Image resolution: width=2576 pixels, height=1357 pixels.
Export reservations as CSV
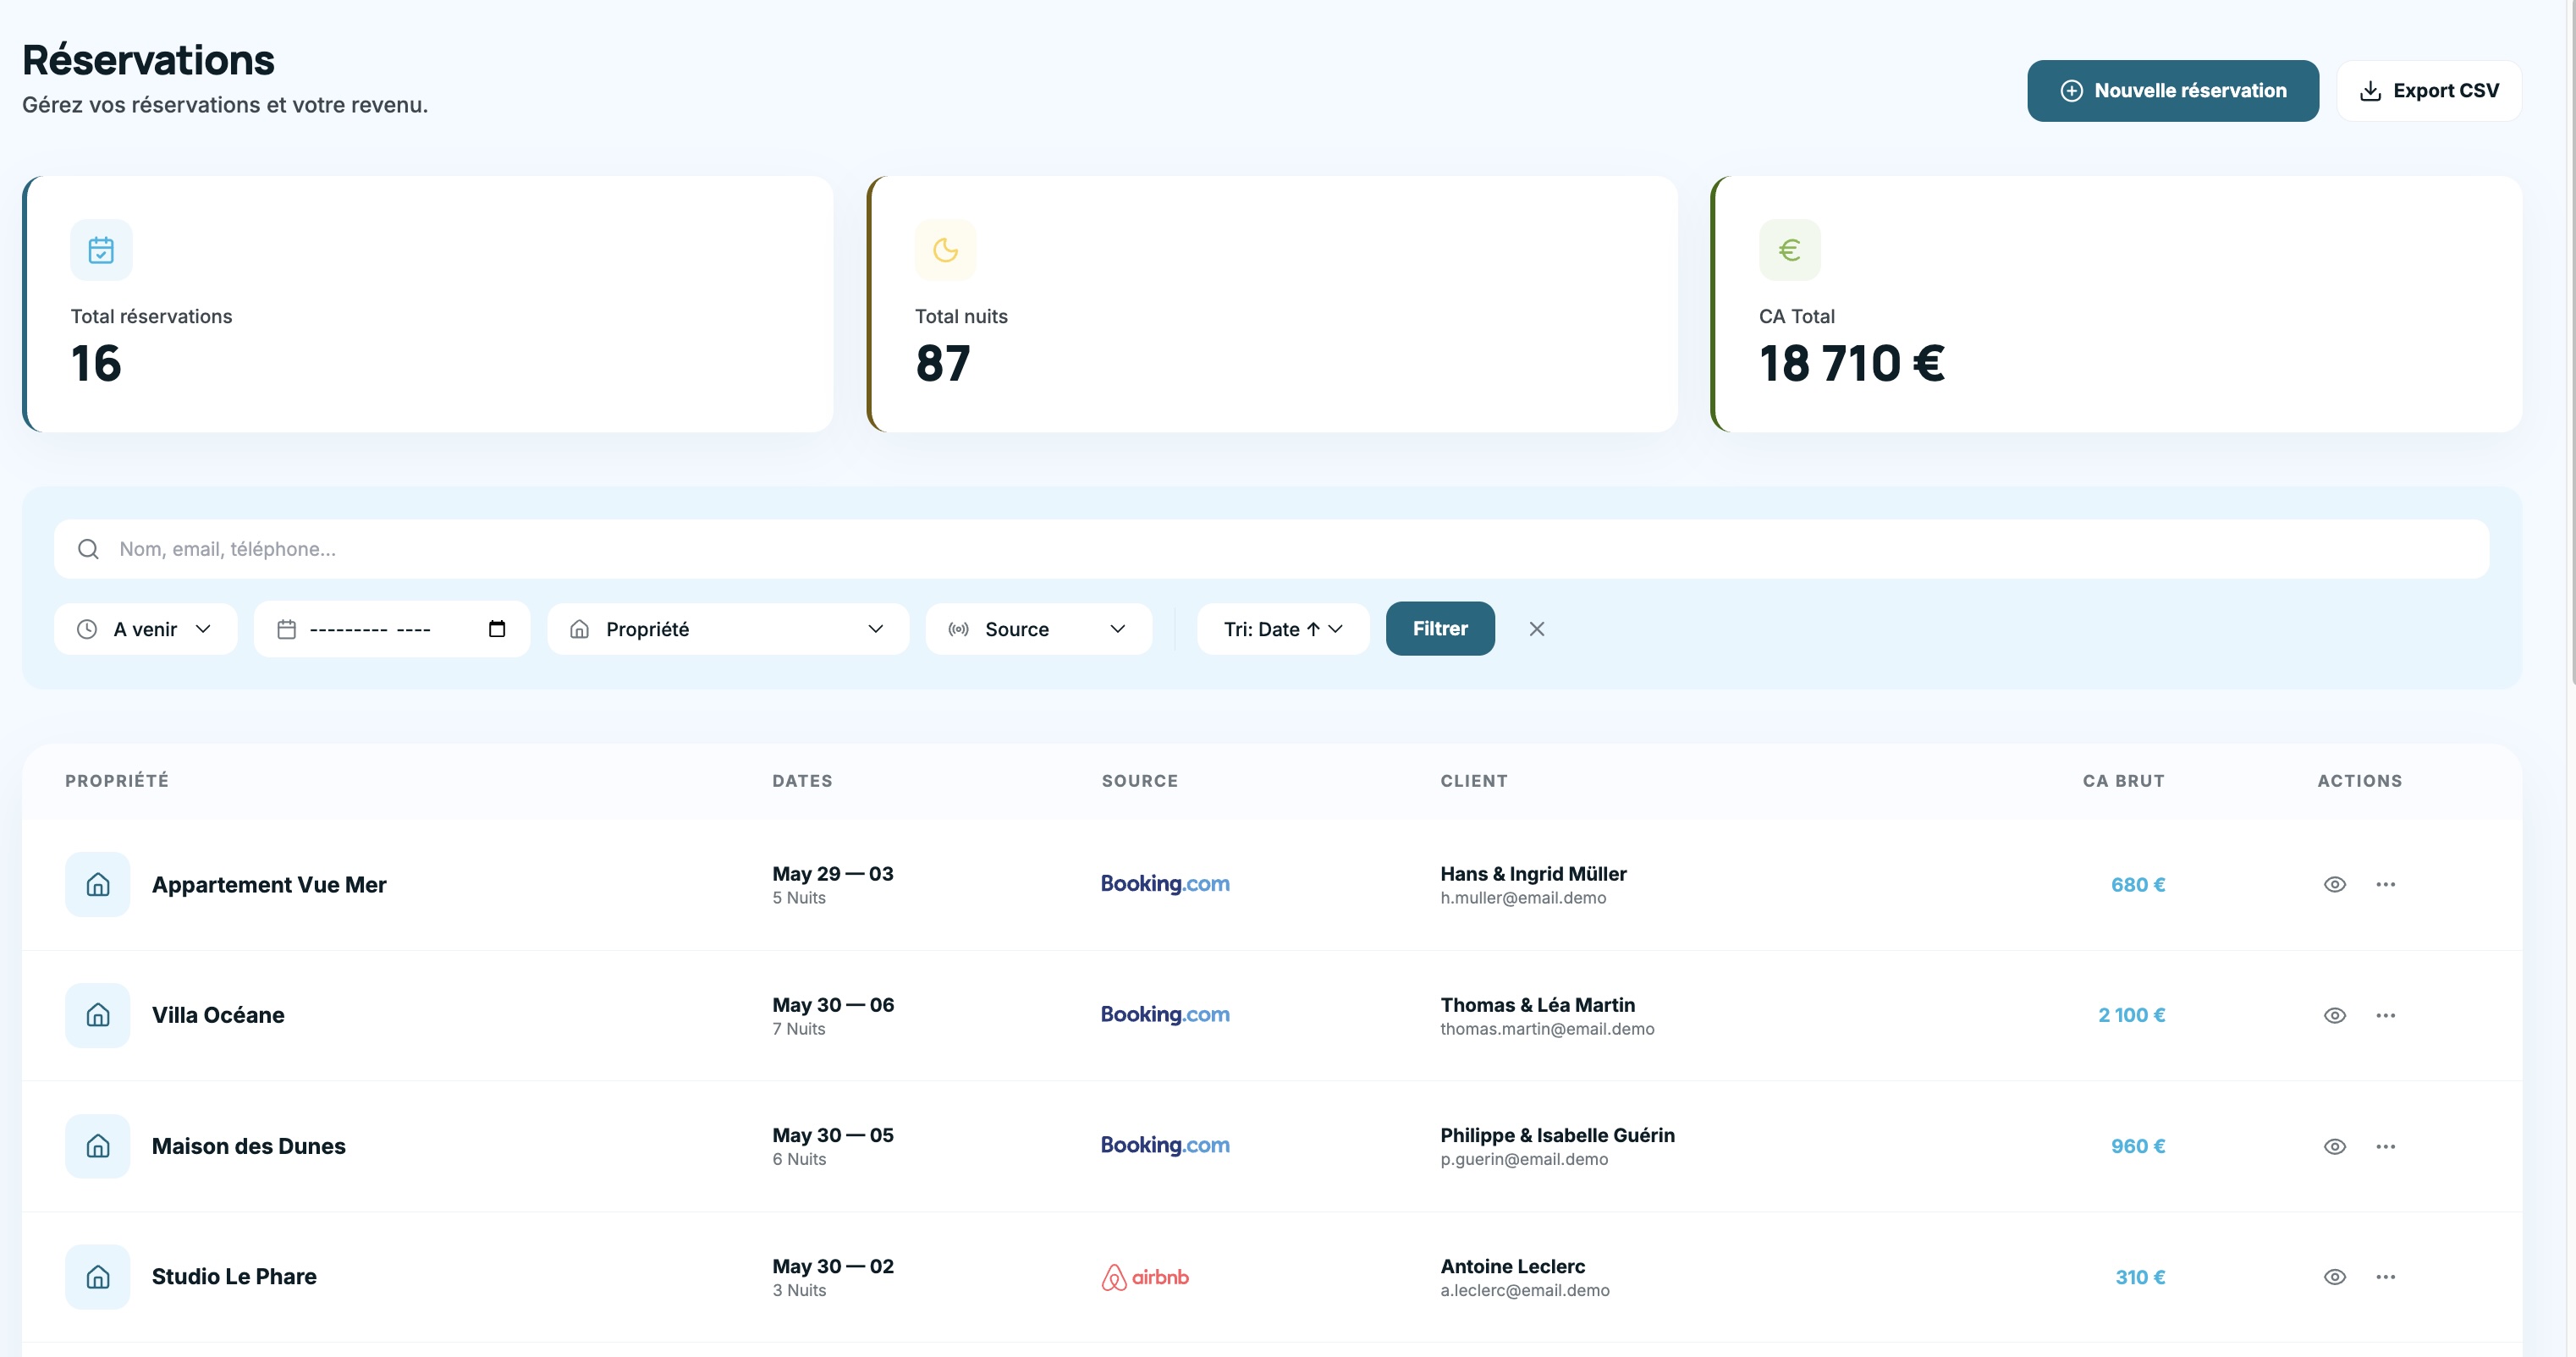2429,91
